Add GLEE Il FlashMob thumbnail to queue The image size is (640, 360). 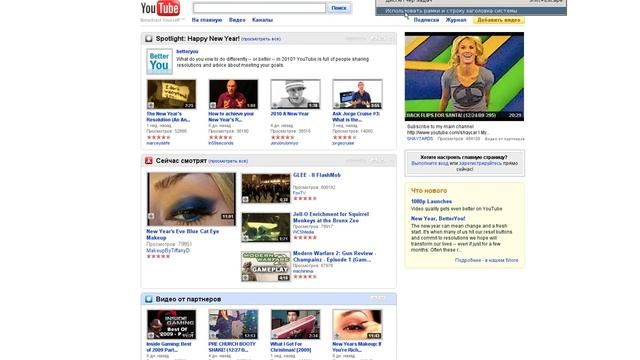click(245, 200)
